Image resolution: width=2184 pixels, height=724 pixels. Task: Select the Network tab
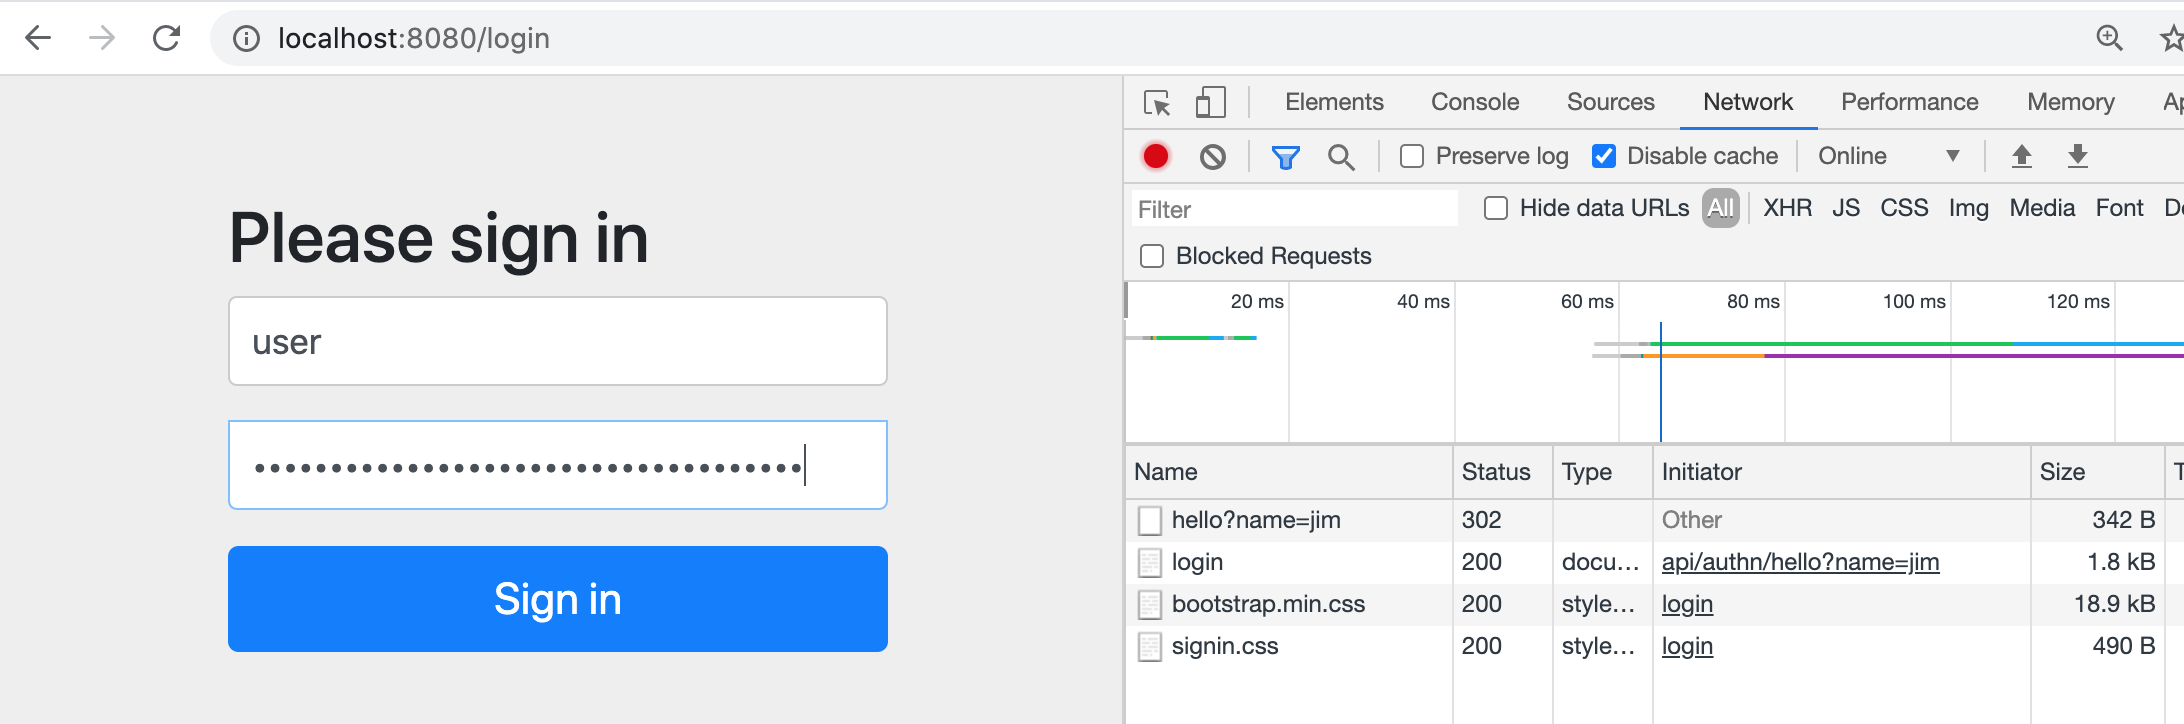tap(1748, 102)
